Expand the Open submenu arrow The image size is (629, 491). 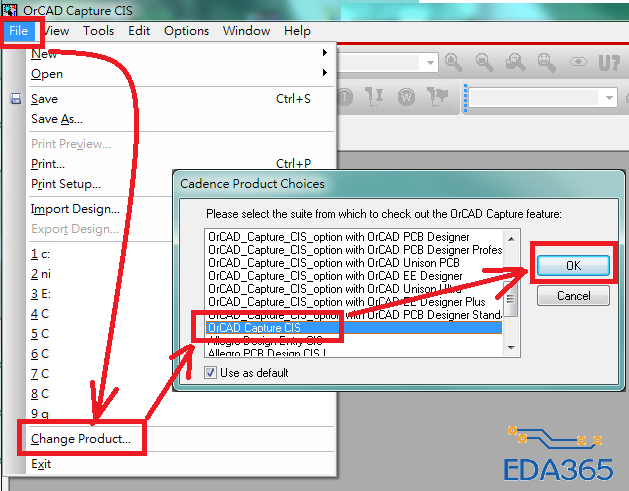325,73
